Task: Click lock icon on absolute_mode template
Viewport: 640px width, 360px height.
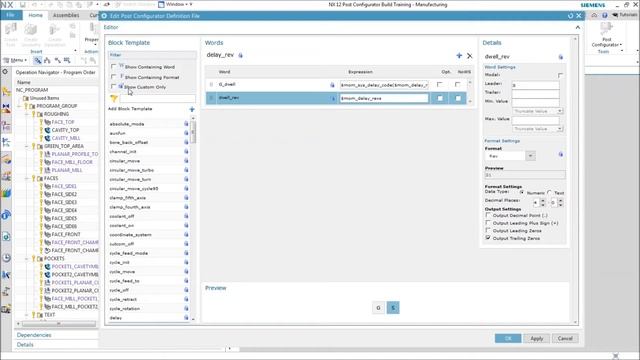Action: point(186,124)
